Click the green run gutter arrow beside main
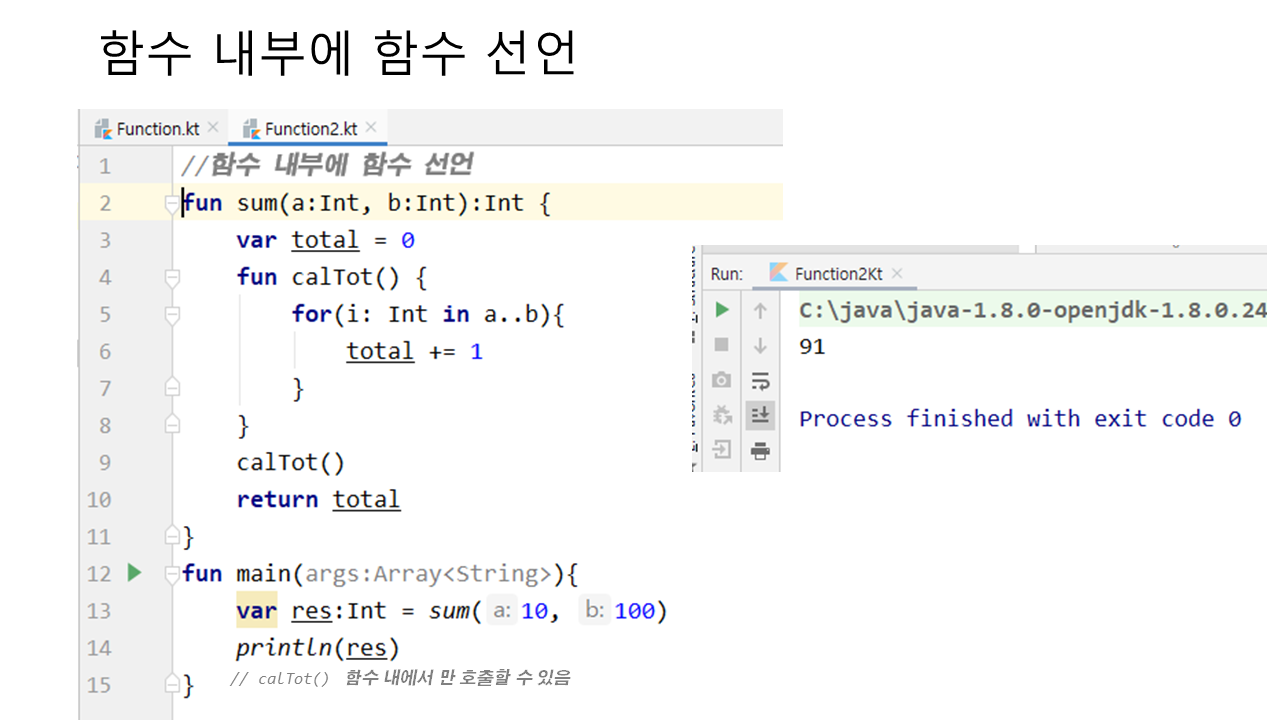This screenshot has height=720, width=1280. point(135,573)
